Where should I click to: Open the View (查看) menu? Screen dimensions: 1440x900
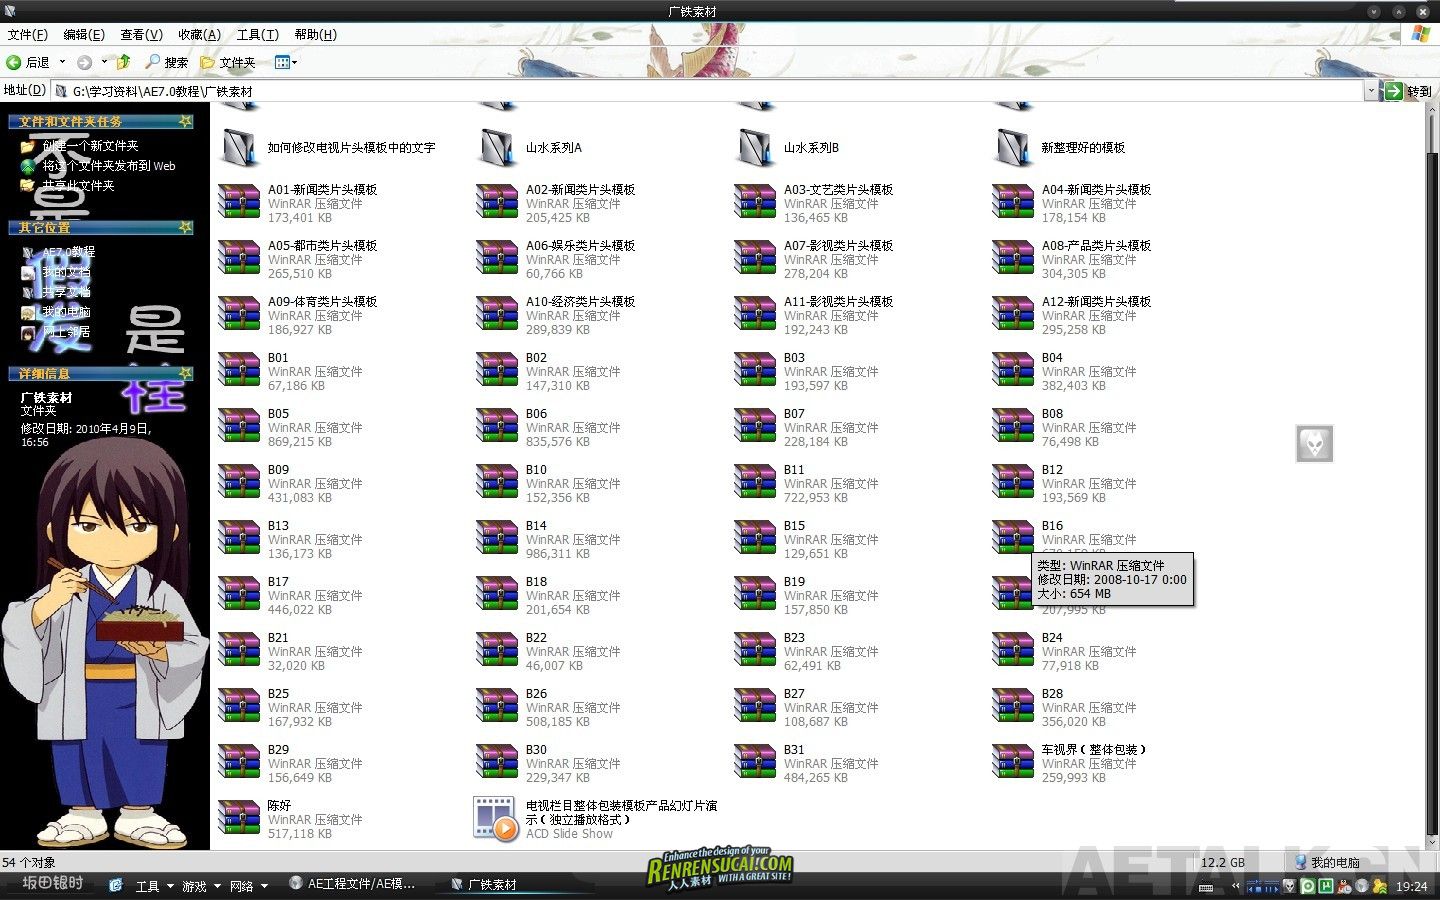[x=141, y=34]
